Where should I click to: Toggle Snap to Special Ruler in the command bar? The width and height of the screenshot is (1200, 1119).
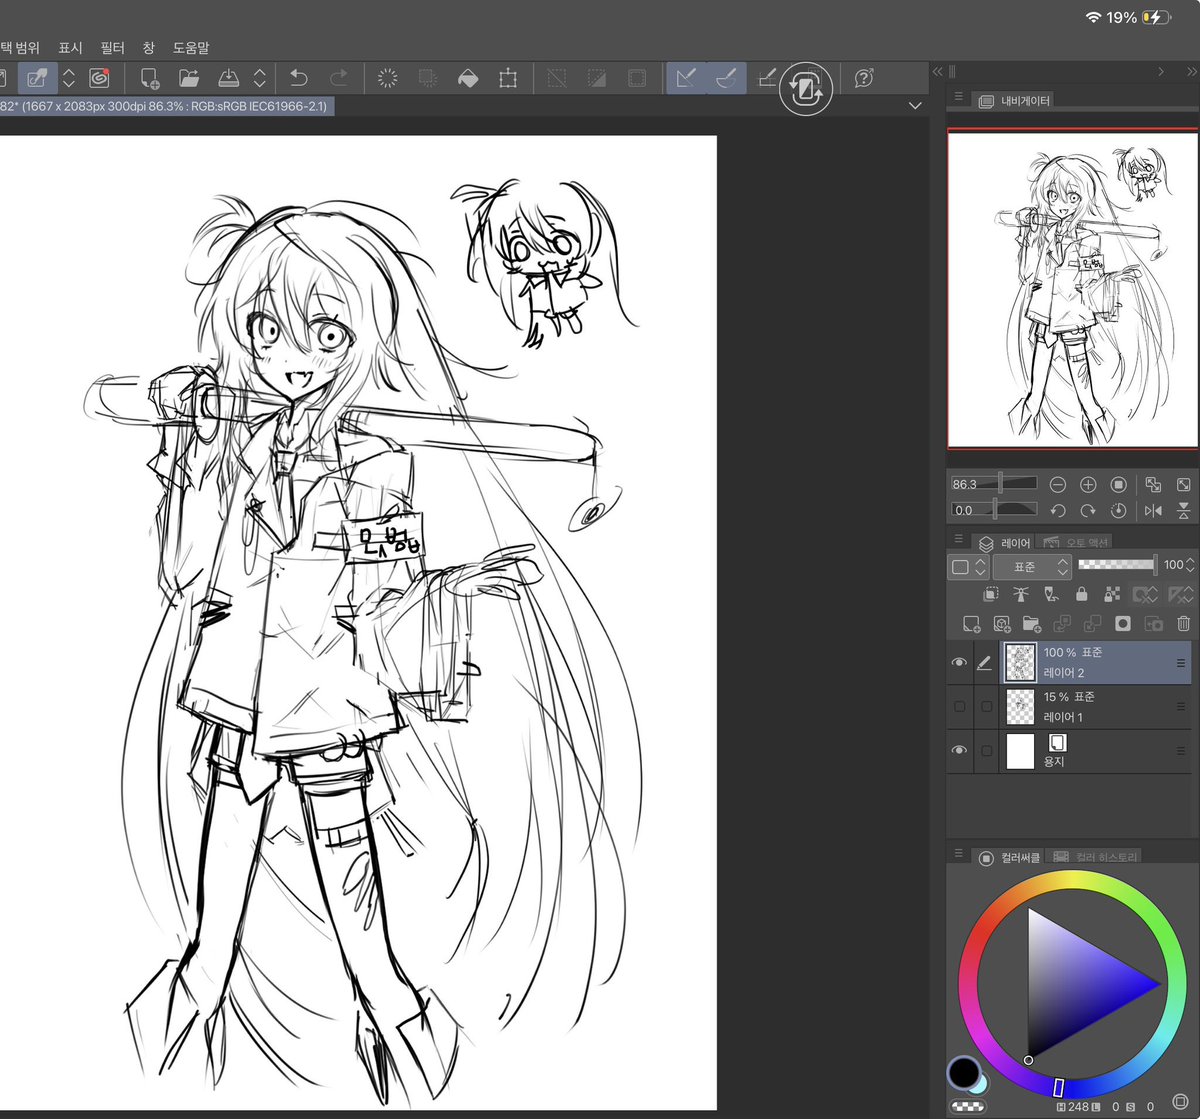tap(727, 78)
